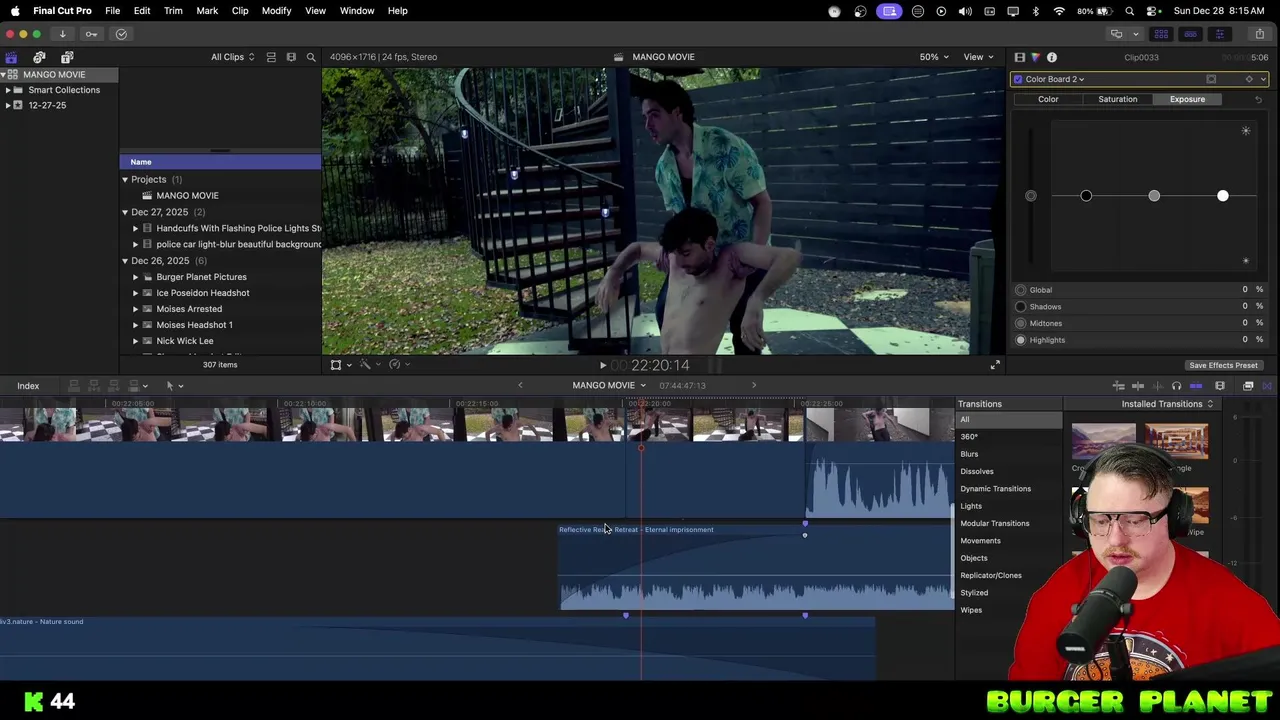Image resolution: width=1280 pixels, height=720 pixels.
Task: Collapse the Dec 26, 2025 group
Action: (125, 261)
